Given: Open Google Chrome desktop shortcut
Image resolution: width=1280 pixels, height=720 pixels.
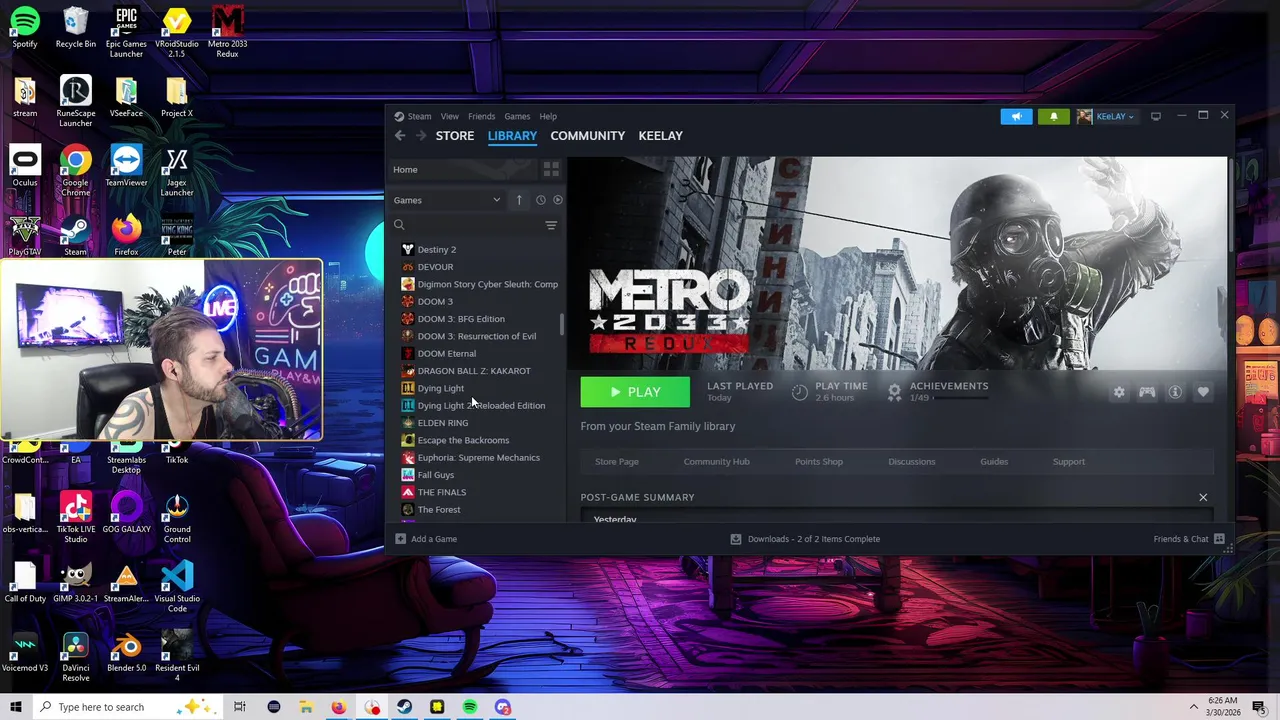Looking at the screenshot, I should [x=76, y=171].
